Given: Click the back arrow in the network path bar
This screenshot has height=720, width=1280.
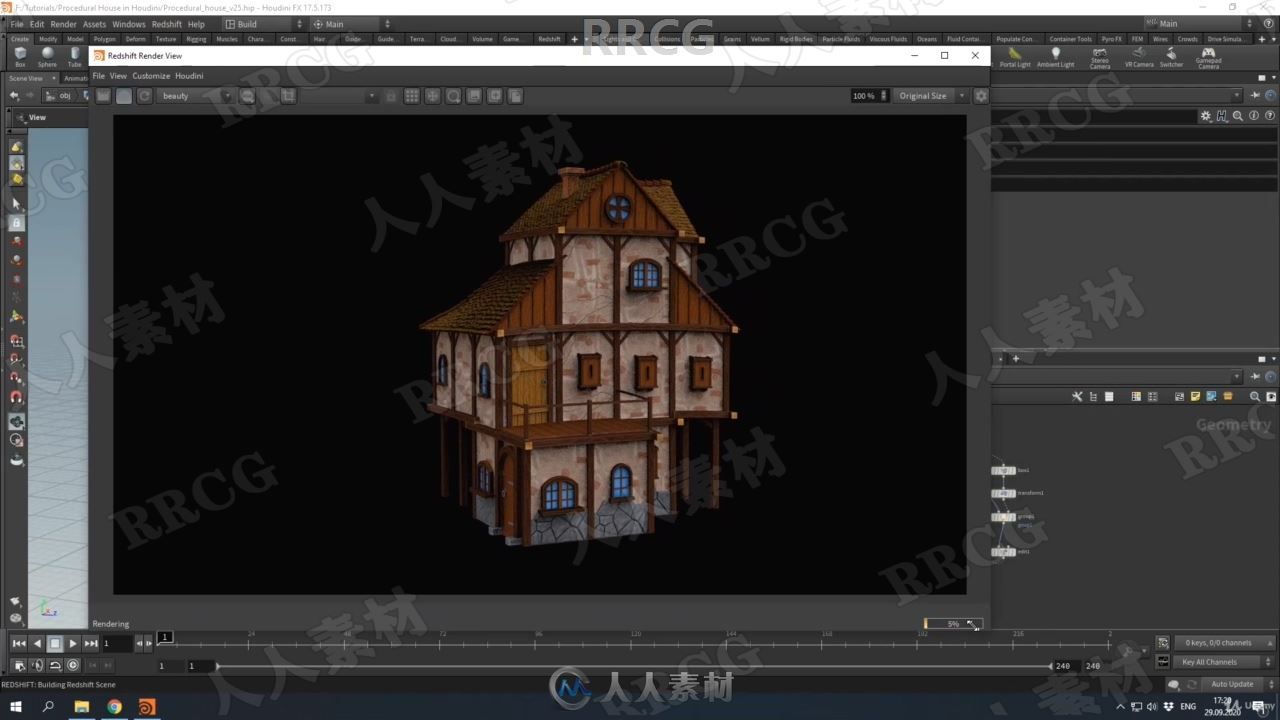Looking at the screenshot, I should tap(14, 96).
